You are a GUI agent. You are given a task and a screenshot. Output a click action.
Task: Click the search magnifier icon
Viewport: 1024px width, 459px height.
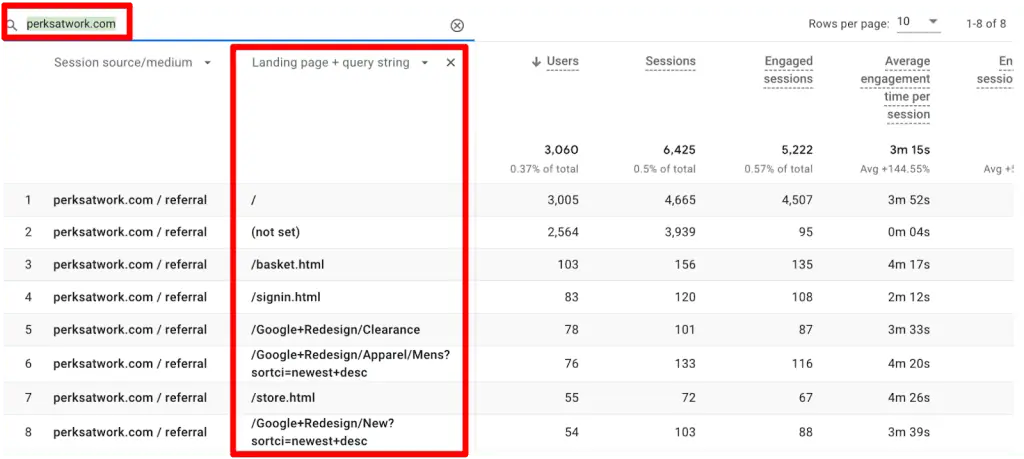(x=11, y=26)
